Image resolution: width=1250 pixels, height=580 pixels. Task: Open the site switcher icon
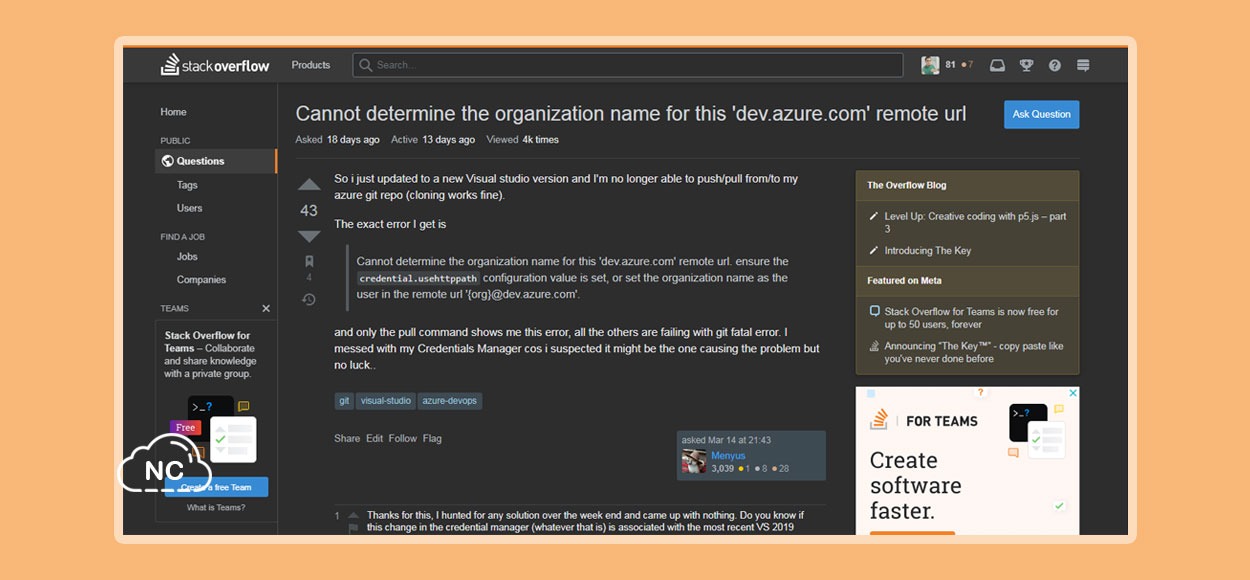[x=1083, y=65]
